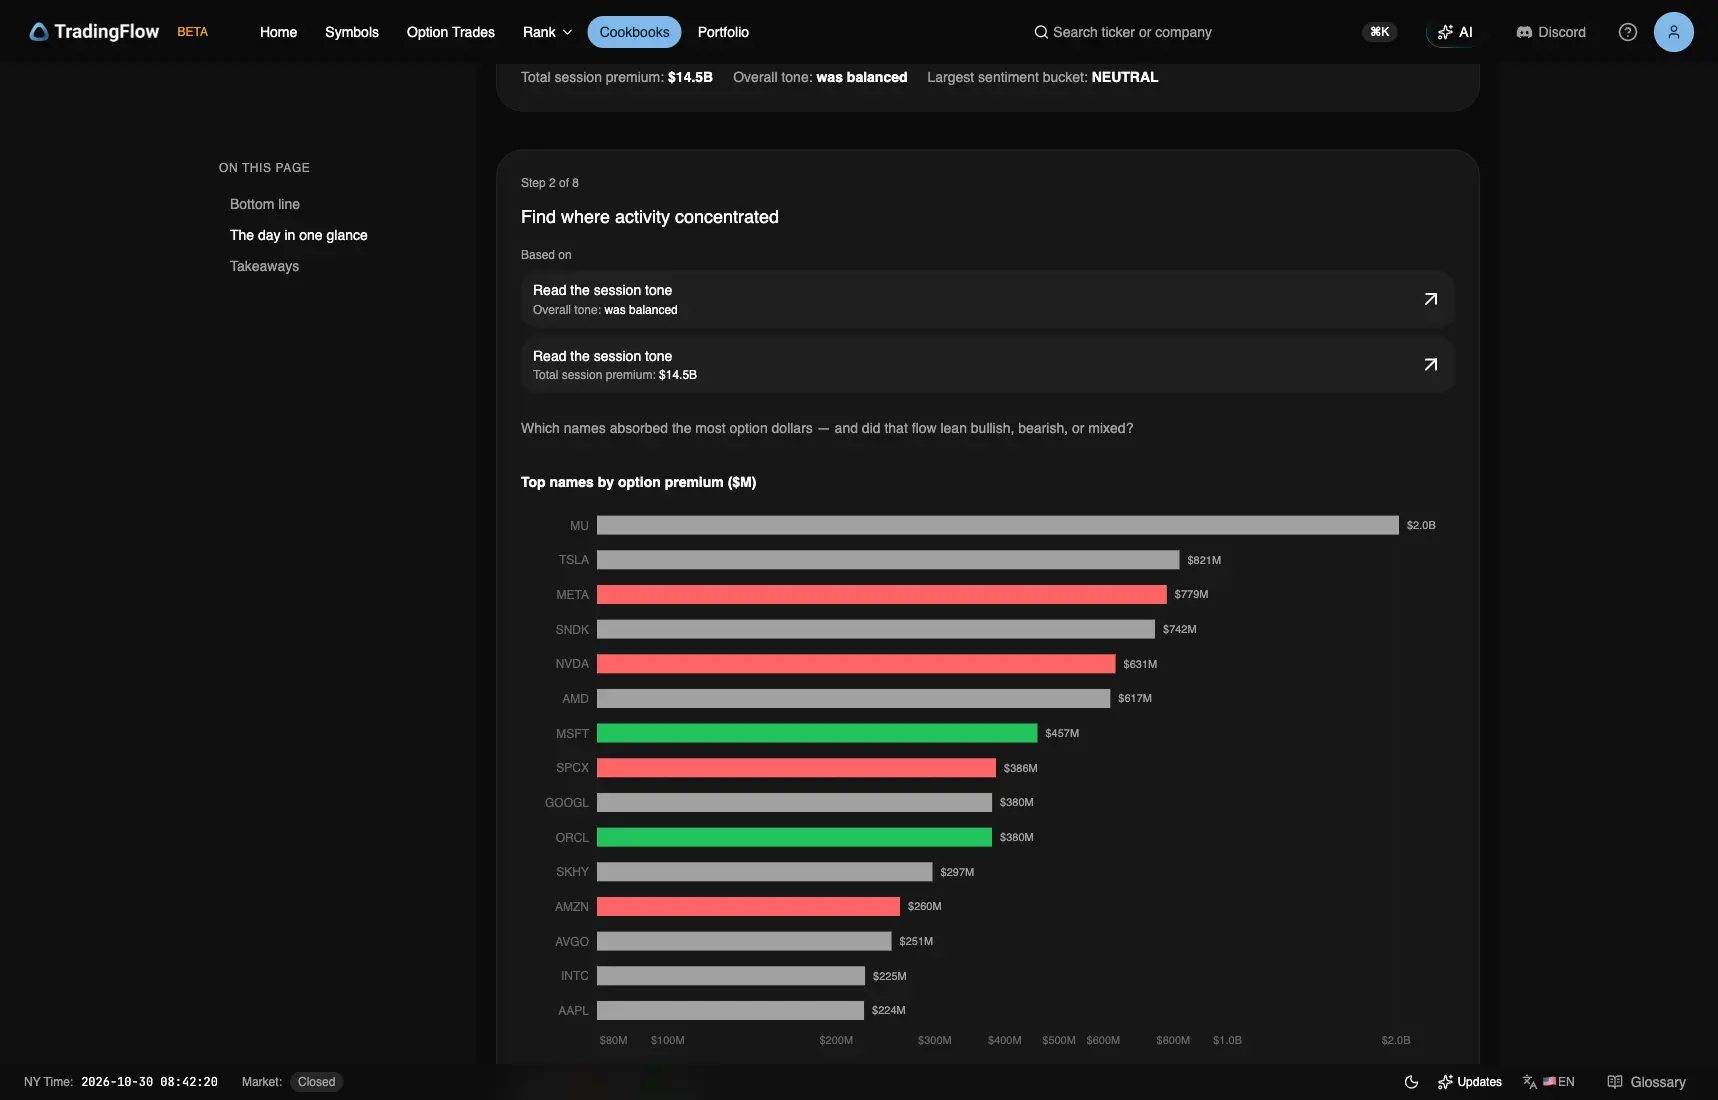Click the INTC premium bar
This screenshot has height=1100, width=1718.
(731, 976)
